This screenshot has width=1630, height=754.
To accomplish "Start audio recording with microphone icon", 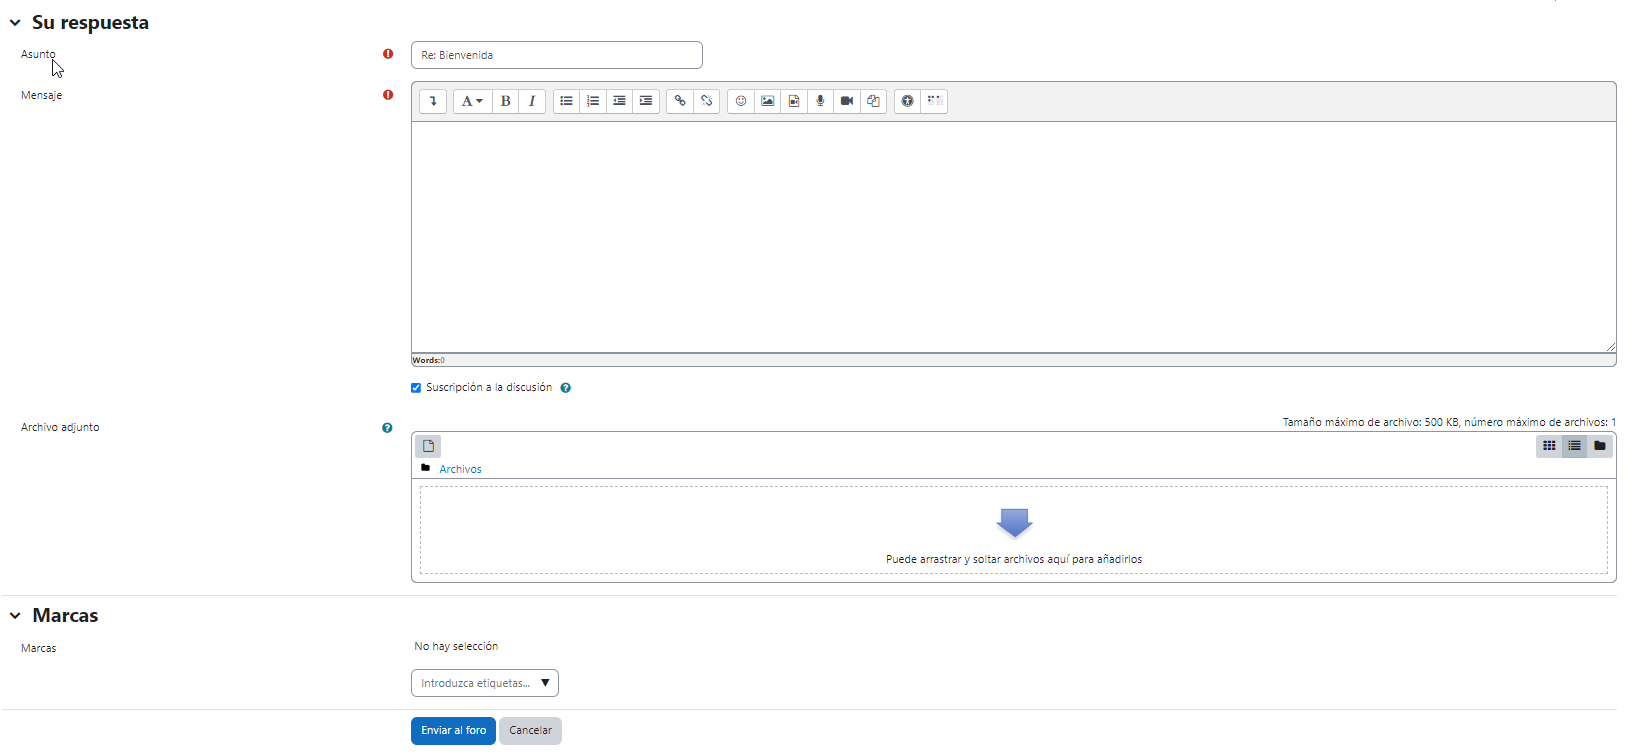I will click(820, 101).
